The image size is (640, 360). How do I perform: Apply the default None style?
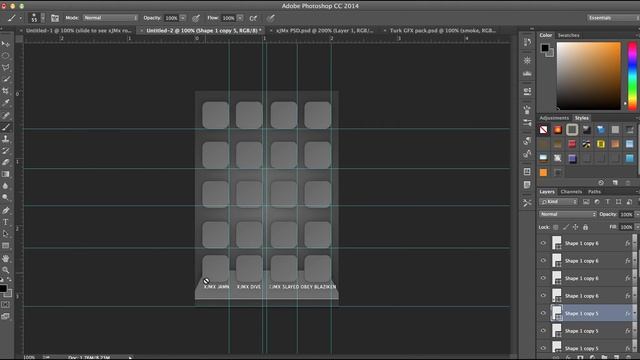[543, 130]
